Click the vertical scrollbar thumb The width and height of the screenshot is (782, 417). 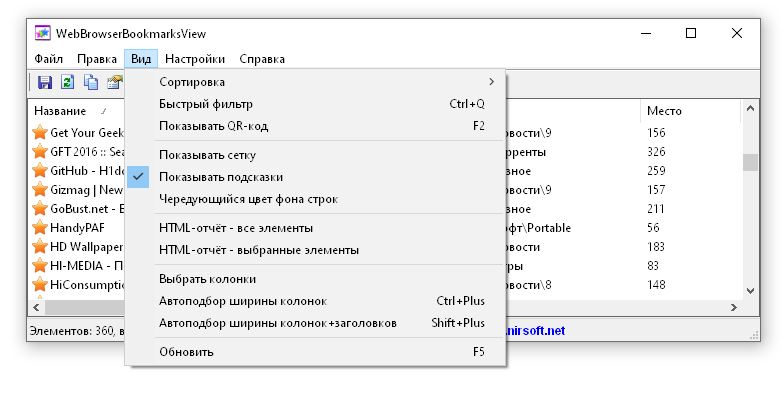click(750, 162)
